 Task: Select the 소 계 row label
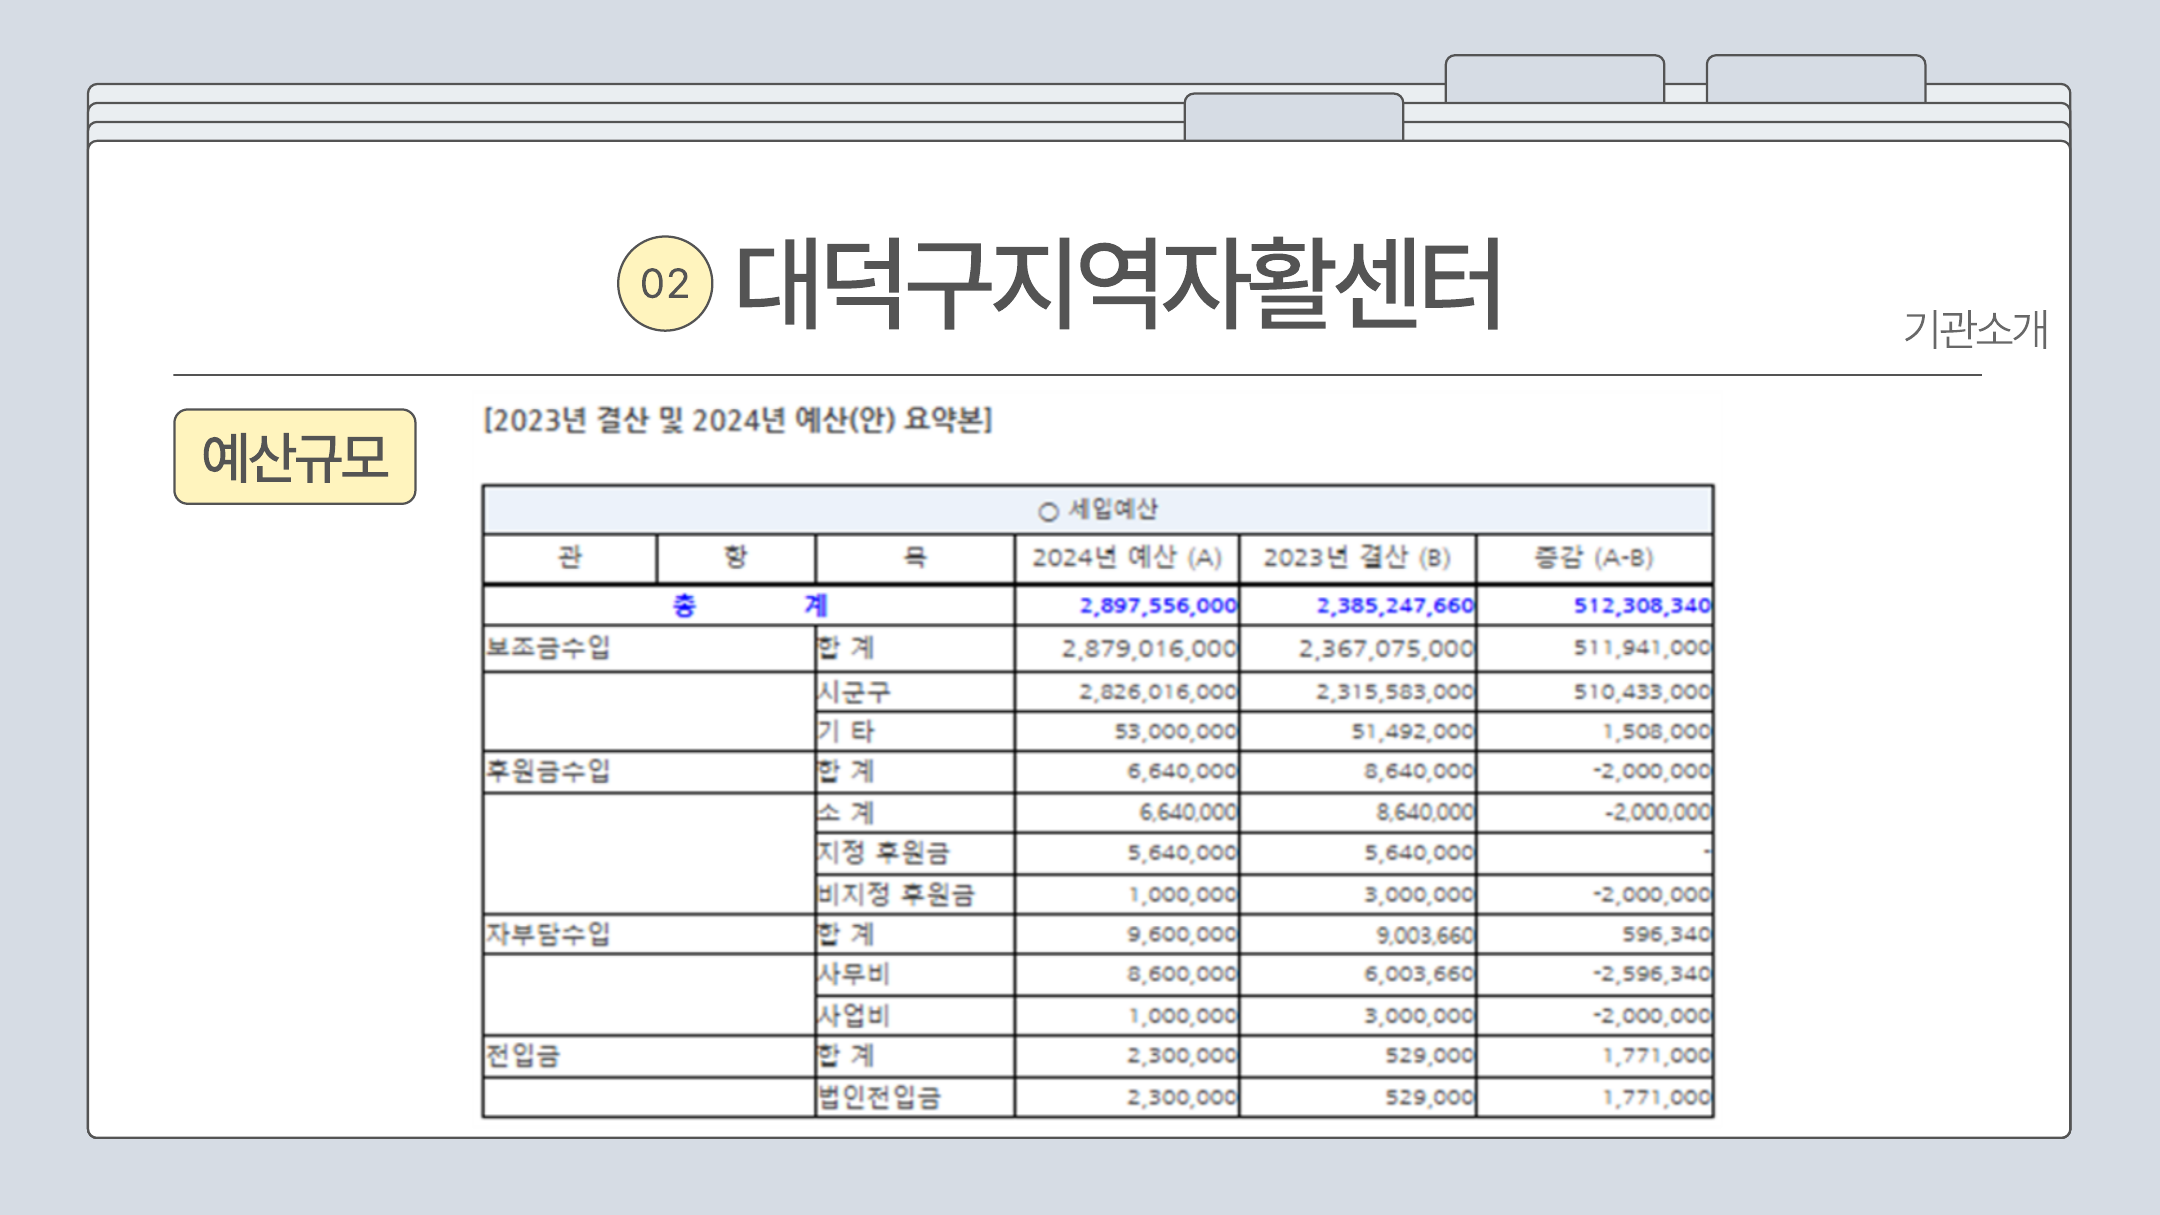[846, 813]
